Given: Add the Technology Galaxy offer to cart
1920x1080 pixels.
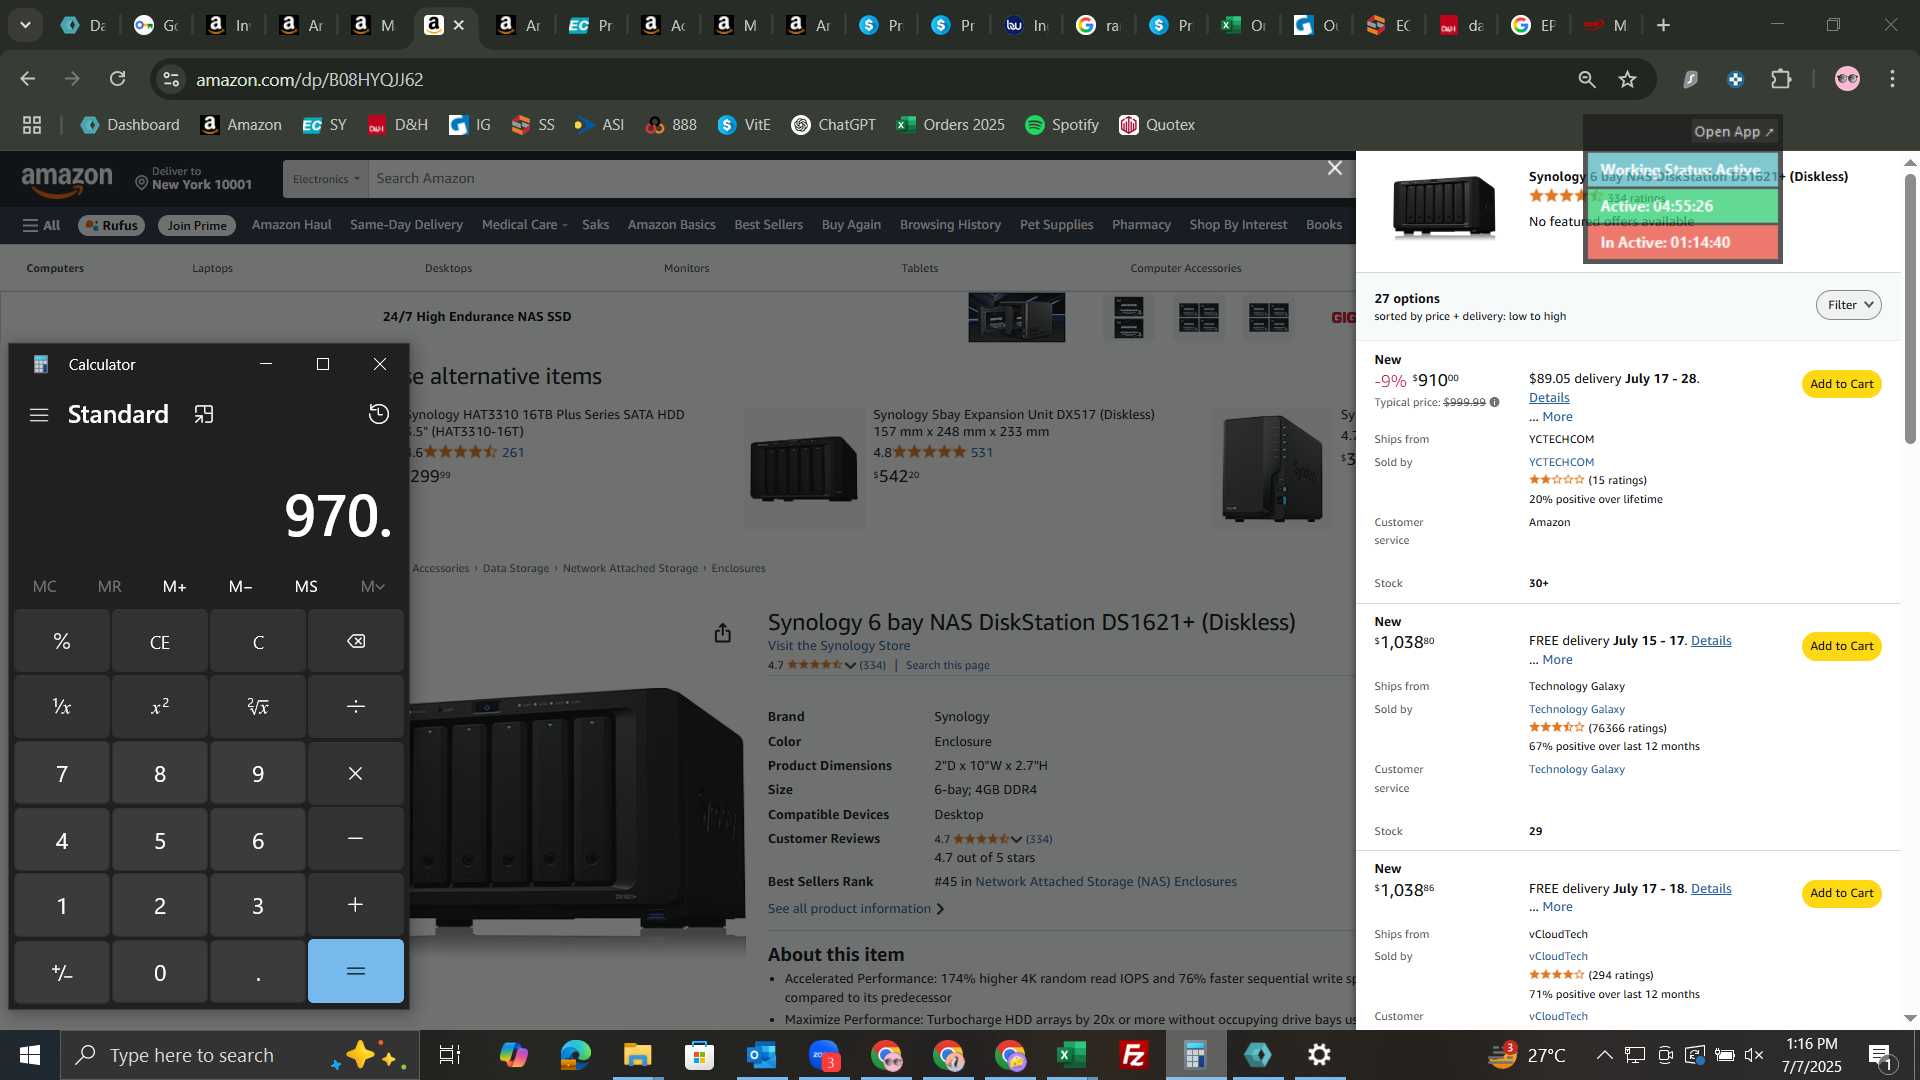Looking at the screenshot, I should (x=1841, y=646).
